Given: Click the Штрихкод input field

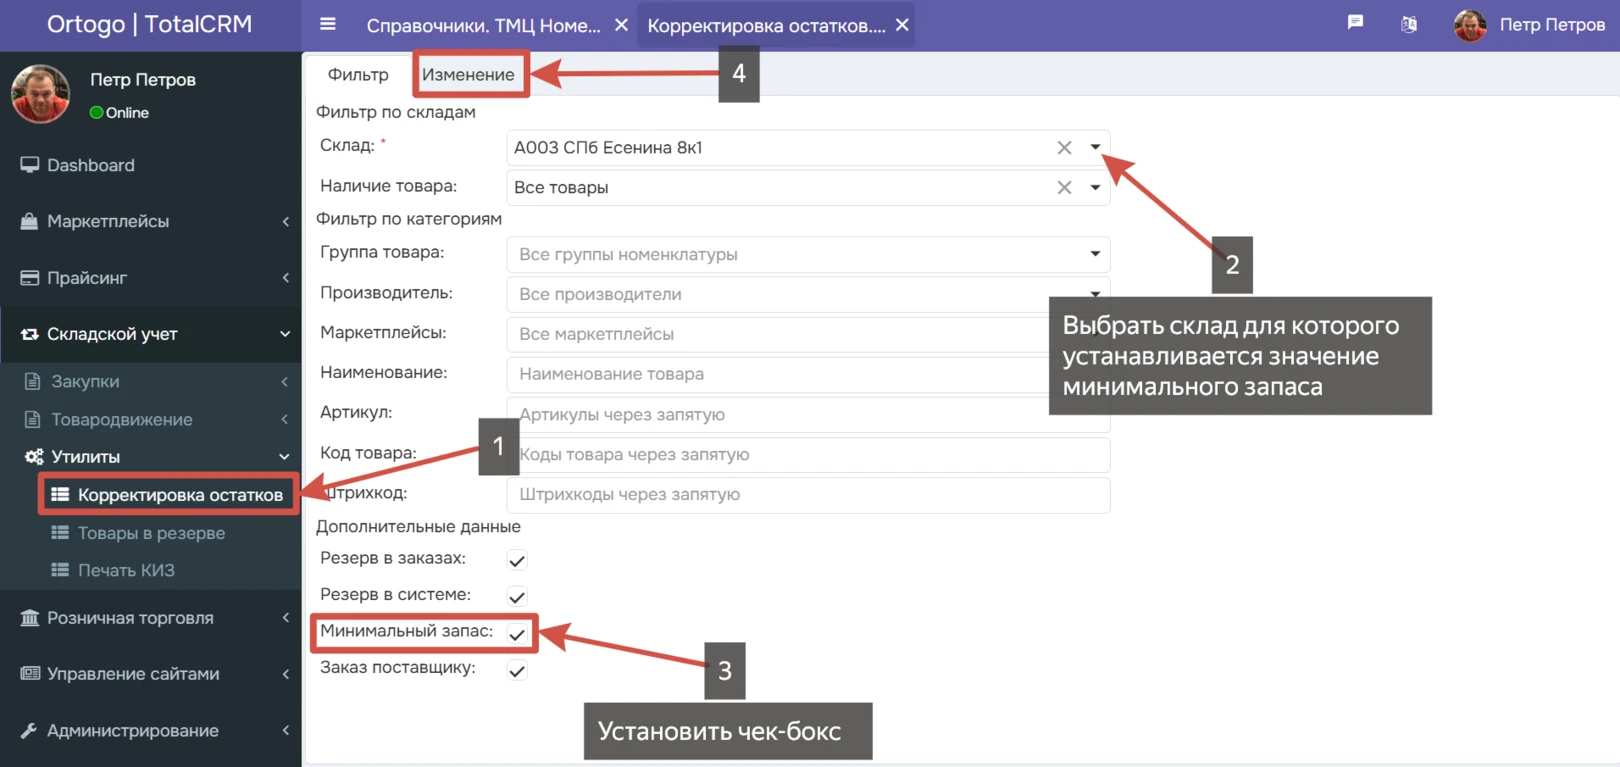Looking at the screenshot, I should tap(808, 494).
